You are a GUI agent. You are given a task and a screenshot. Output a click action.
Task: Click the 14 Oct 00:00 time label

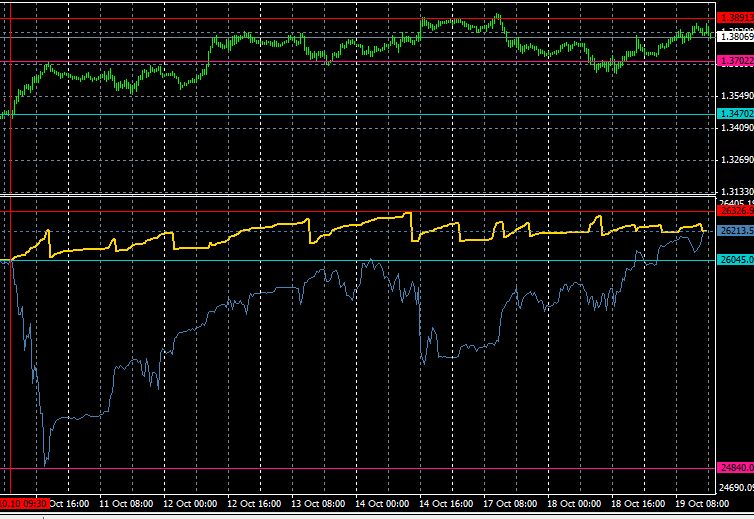382,504
